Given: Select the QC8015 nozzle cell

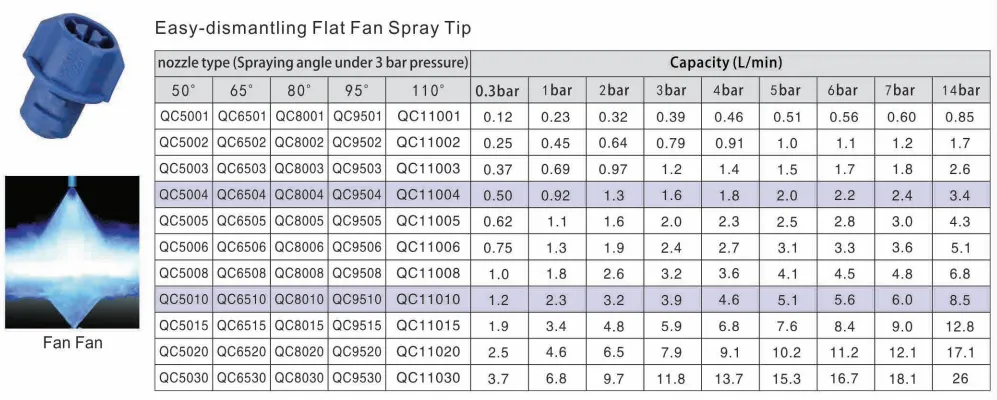Looking at the screenshot, I should (x=299, y=326).
